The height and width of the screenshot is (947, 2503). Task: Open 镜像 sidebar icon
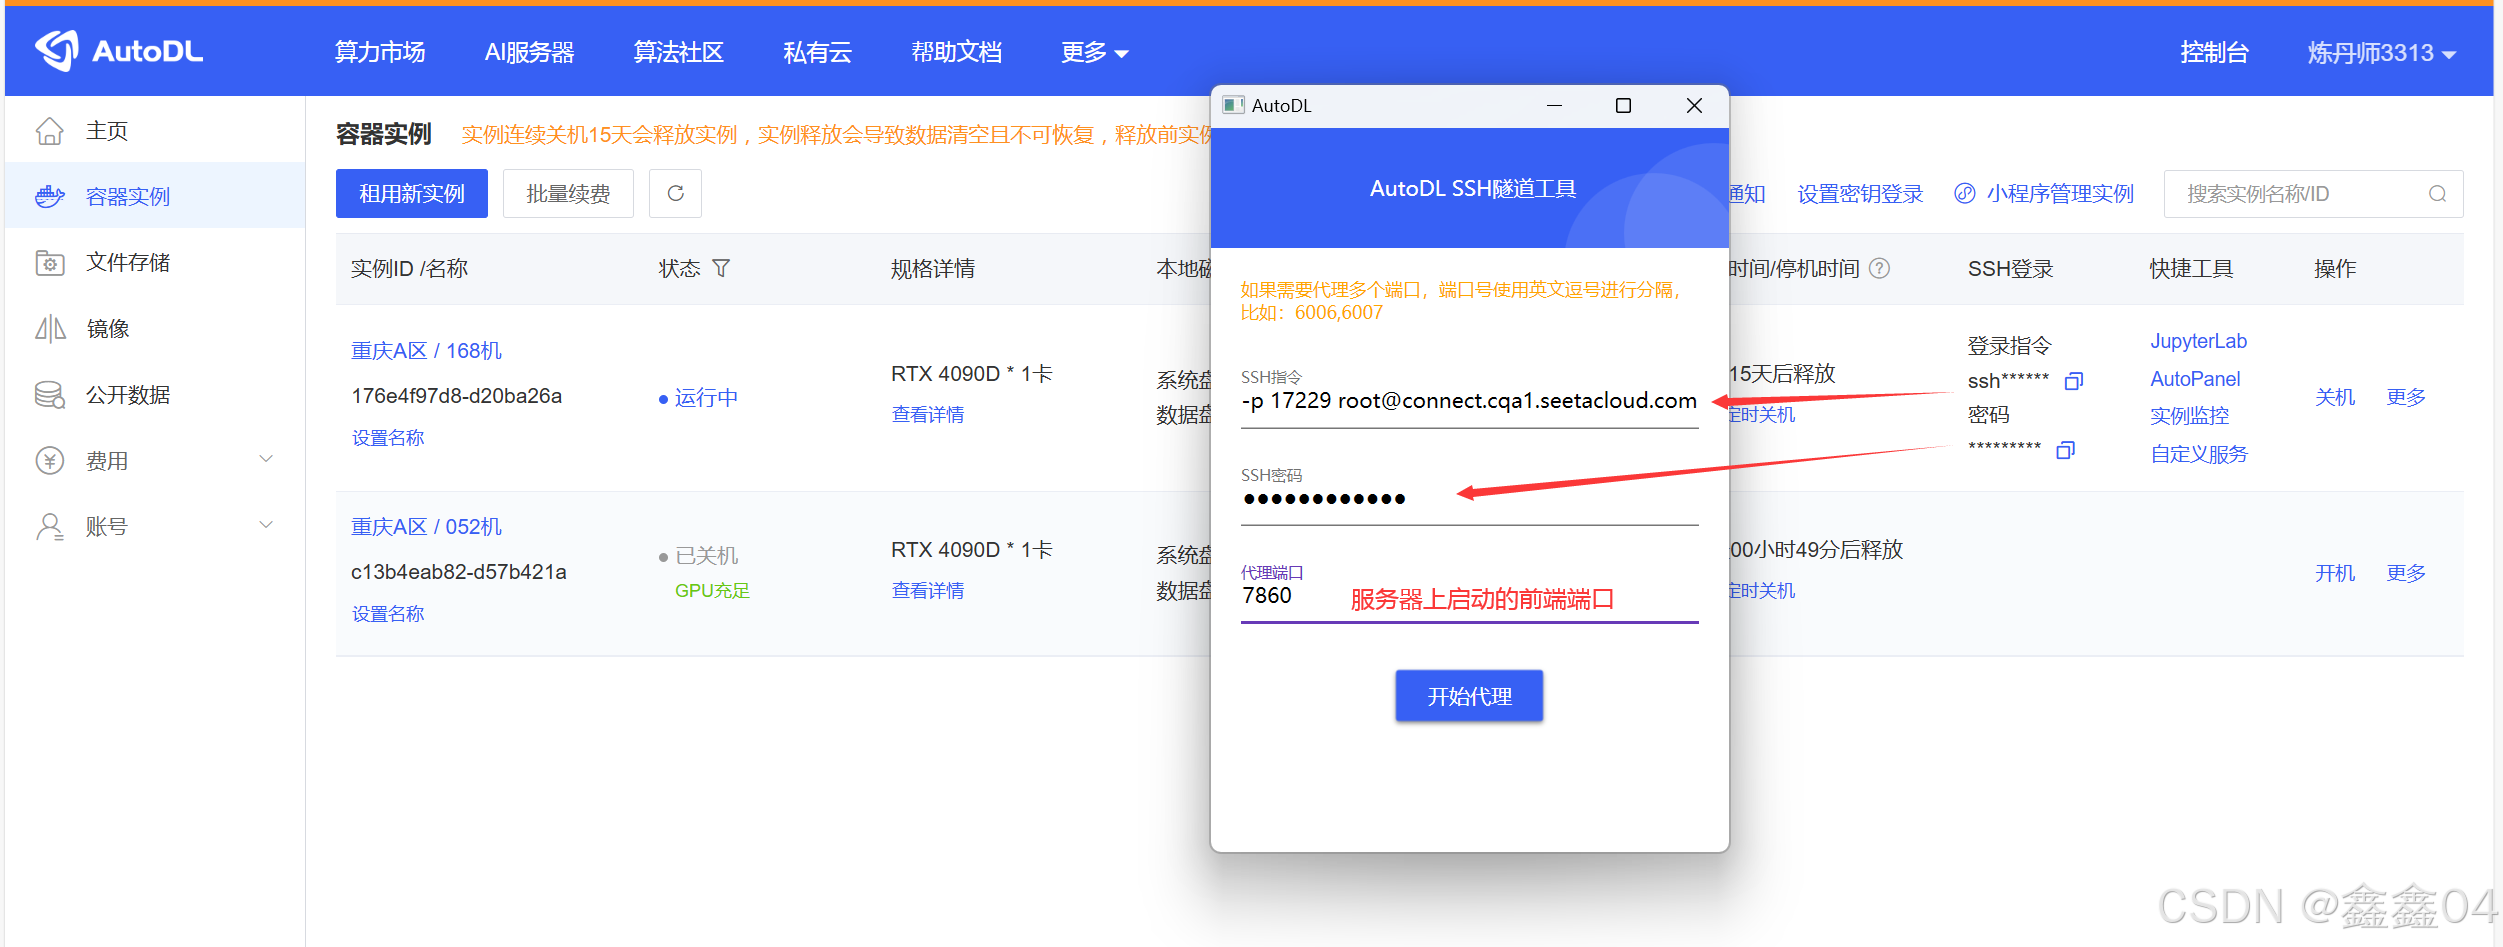pyautogui.click(x=50, y=329)
